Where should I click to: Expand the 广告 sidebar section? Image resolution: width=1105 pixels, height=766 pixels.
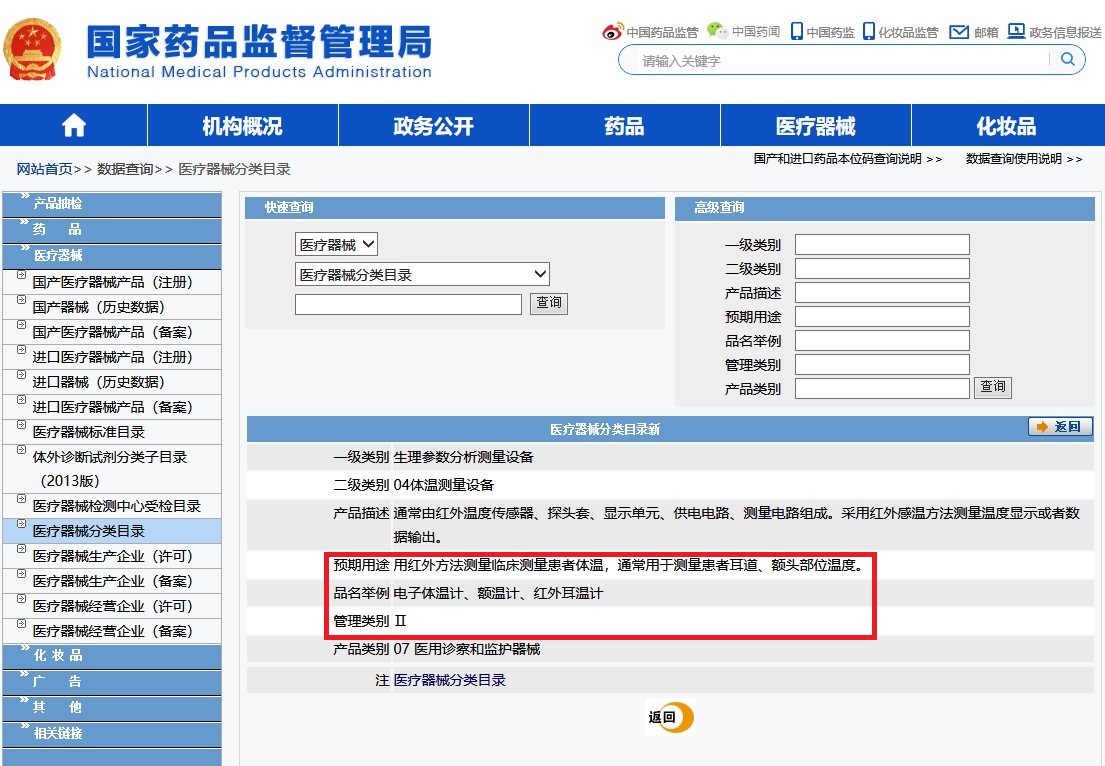coord(112,681)
